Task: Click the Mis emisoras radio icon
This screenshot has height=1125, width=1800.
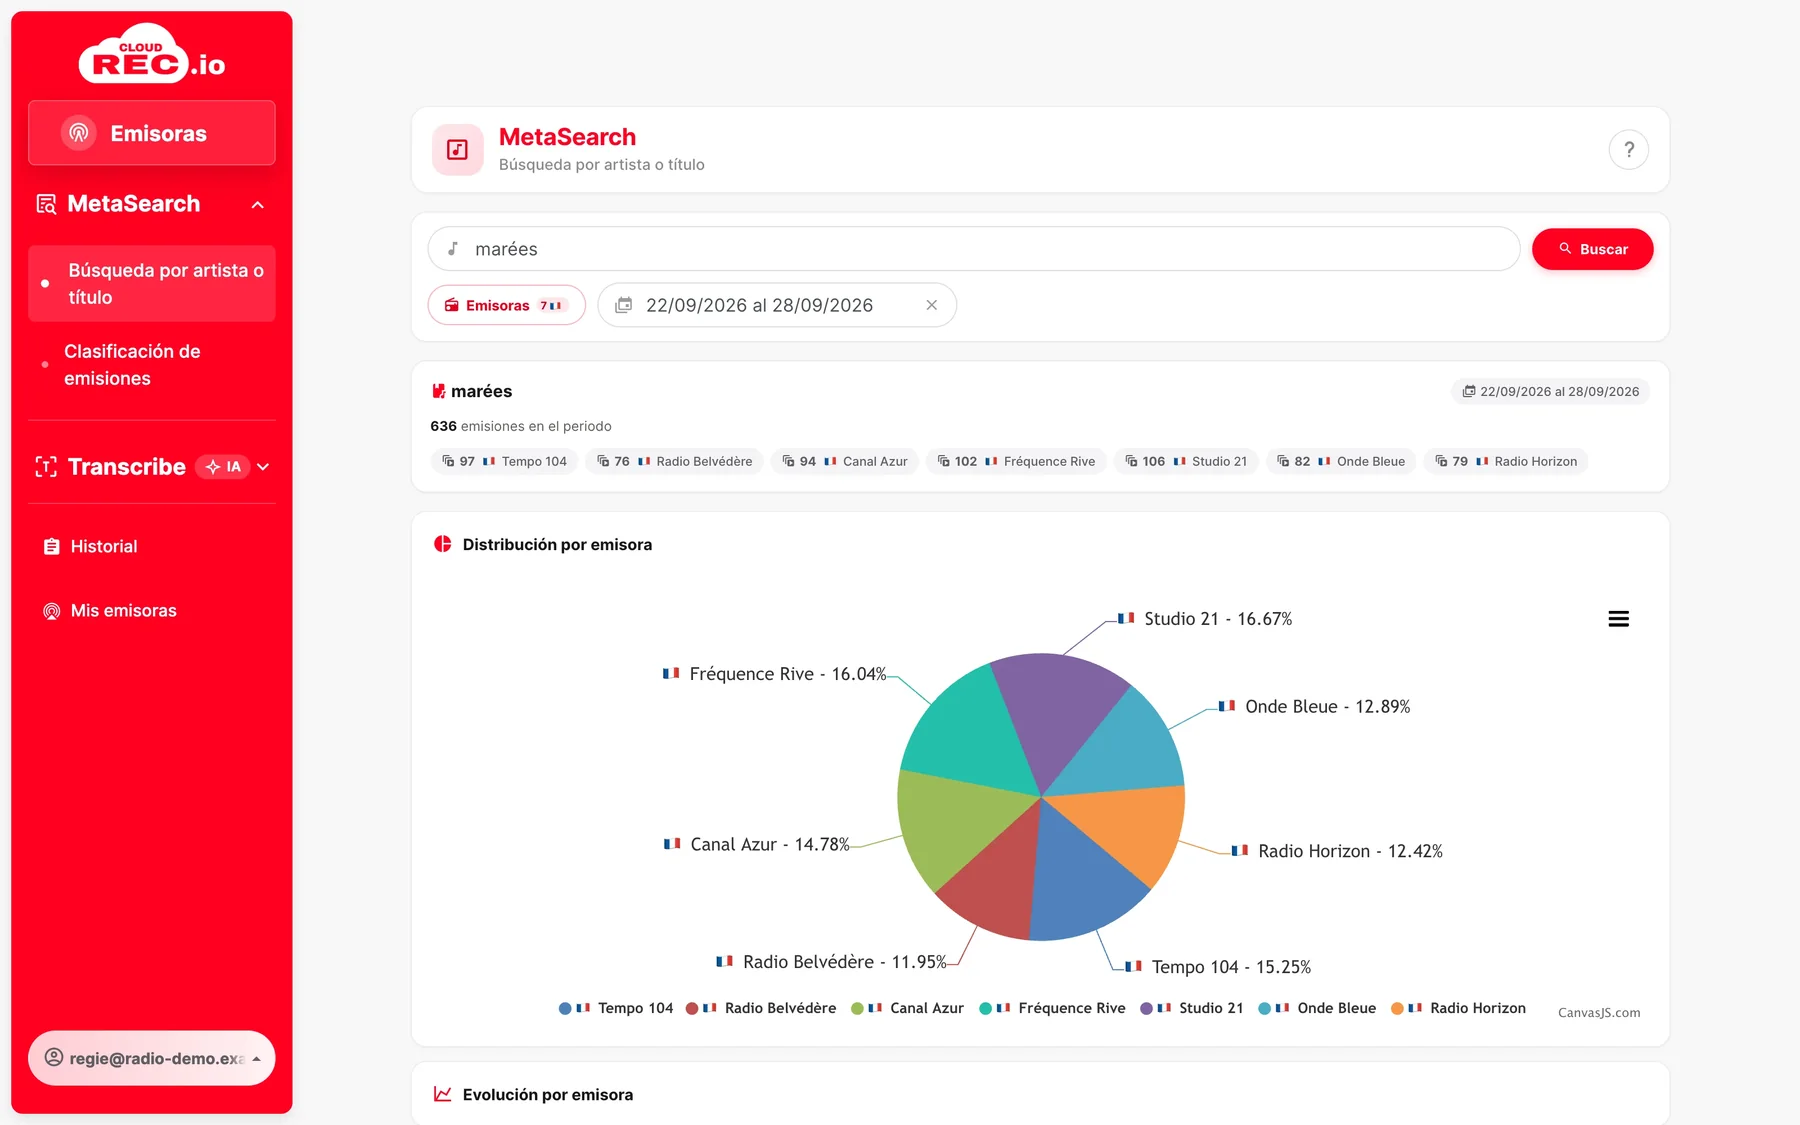Action: click(52, 611)
